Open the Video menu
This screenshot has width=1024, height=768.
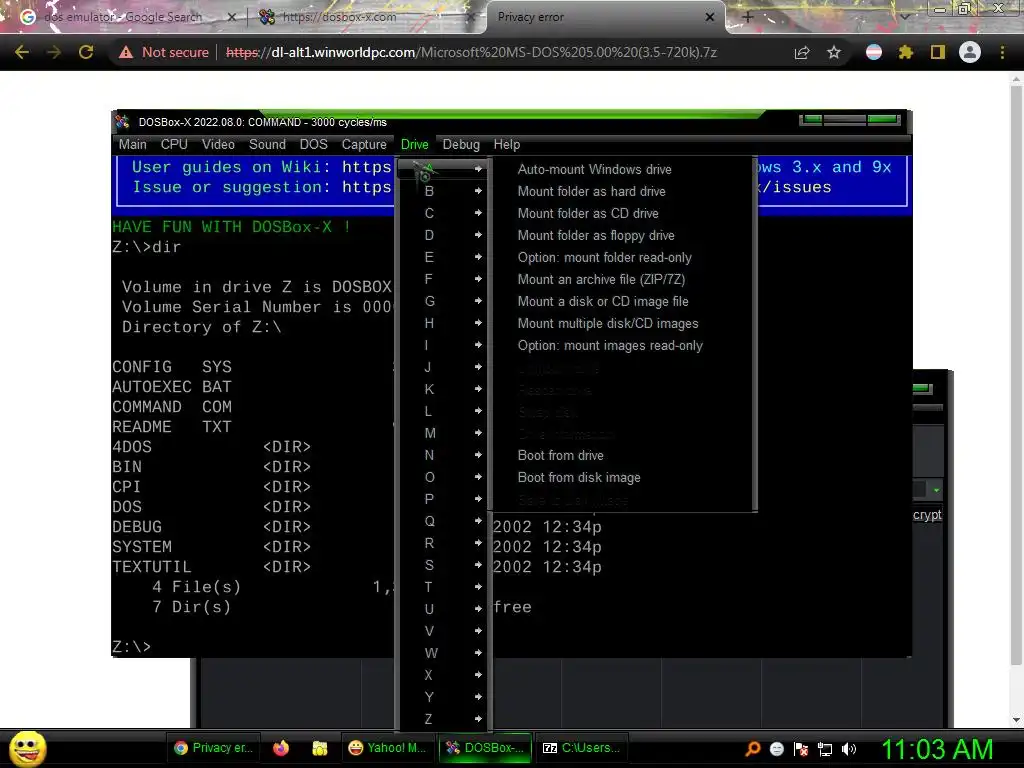218,144
